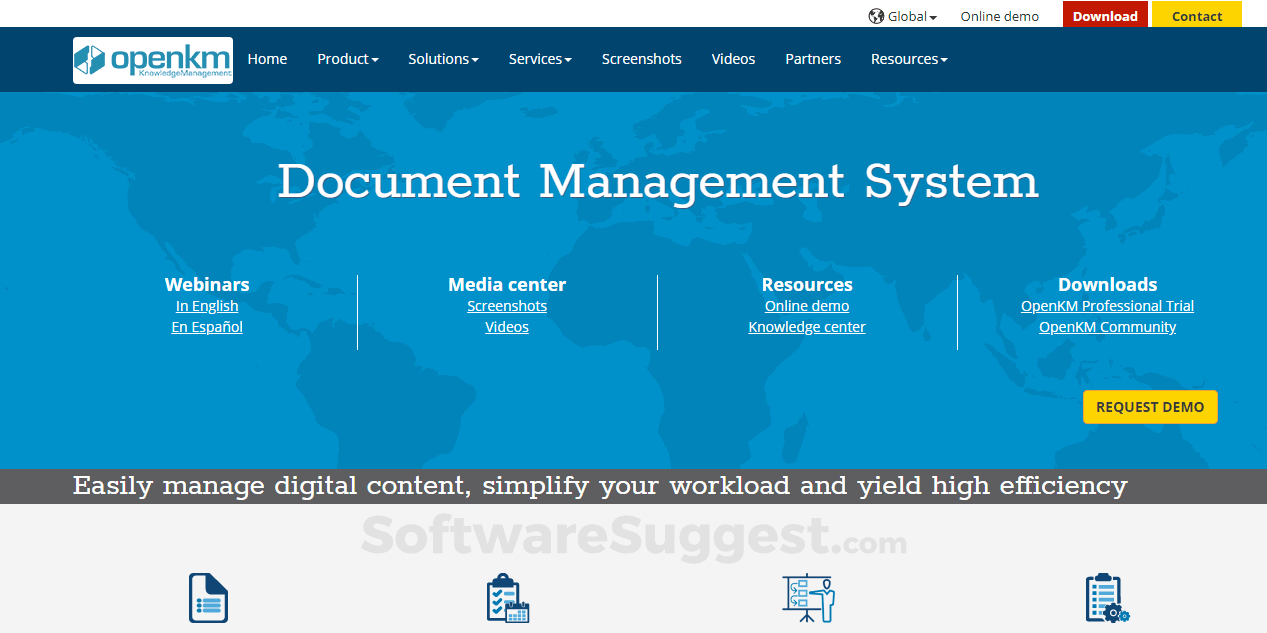Screen dimensions: 1267x633
Task: Click the document list icon
Action: tap(208, 598)
